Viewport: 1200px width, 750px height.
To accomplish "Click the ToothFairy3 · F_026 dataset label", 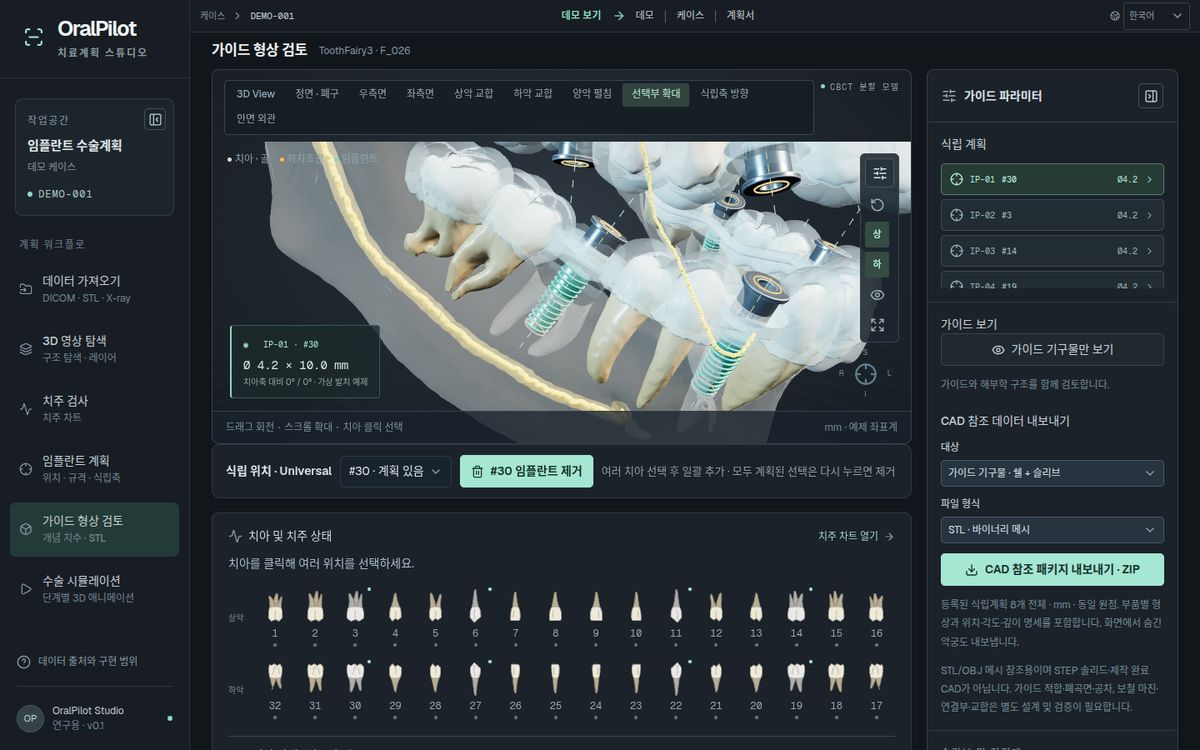I will point(364,50).
